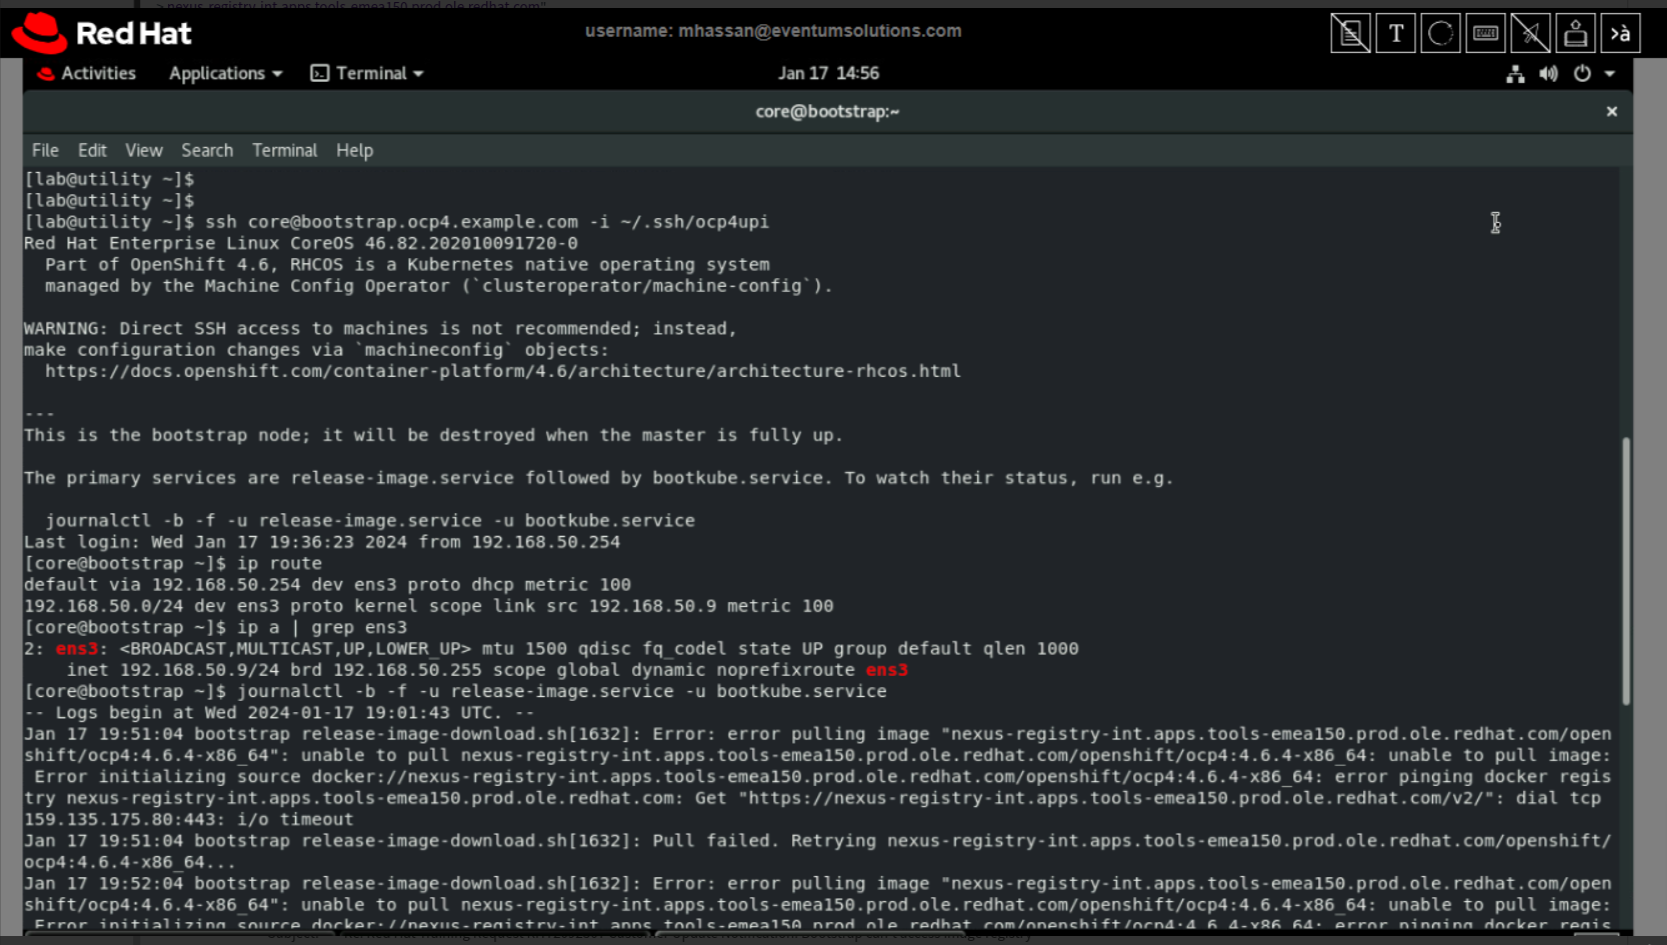1667x945 pixels.
Task: Open the Terminal app menu in top bar
Action: pos(367,73)
